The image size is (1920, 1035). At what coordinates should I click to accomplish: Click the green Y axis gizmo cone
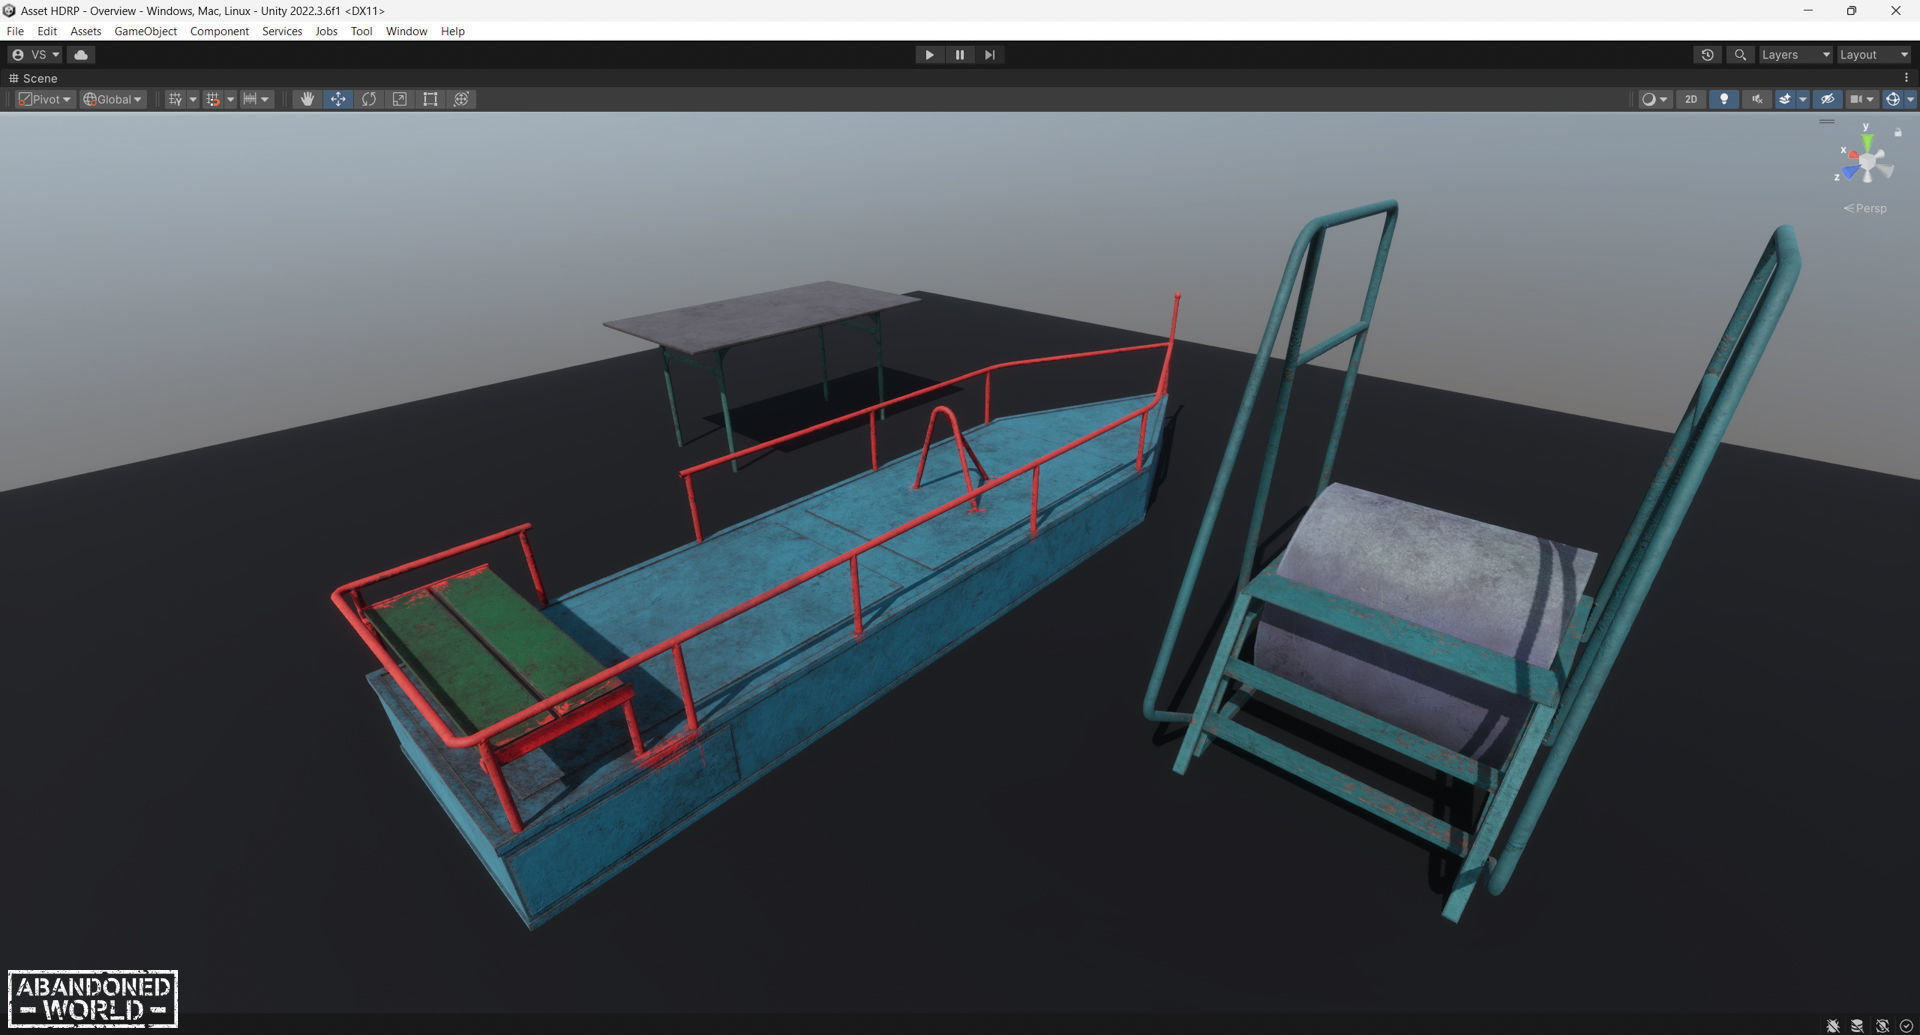(x=1866, y=141)
